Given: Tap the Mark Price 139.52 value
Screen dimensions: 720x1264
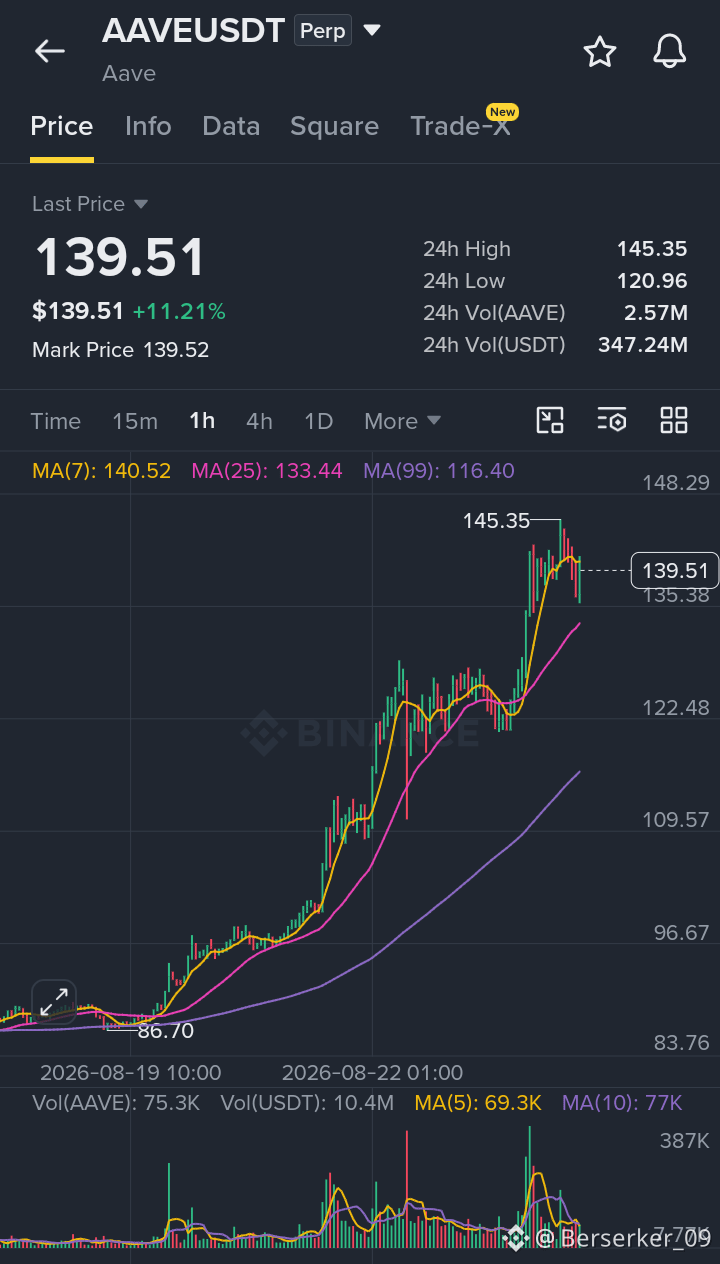Looking at the screenshot, I should tap(176, 350).
